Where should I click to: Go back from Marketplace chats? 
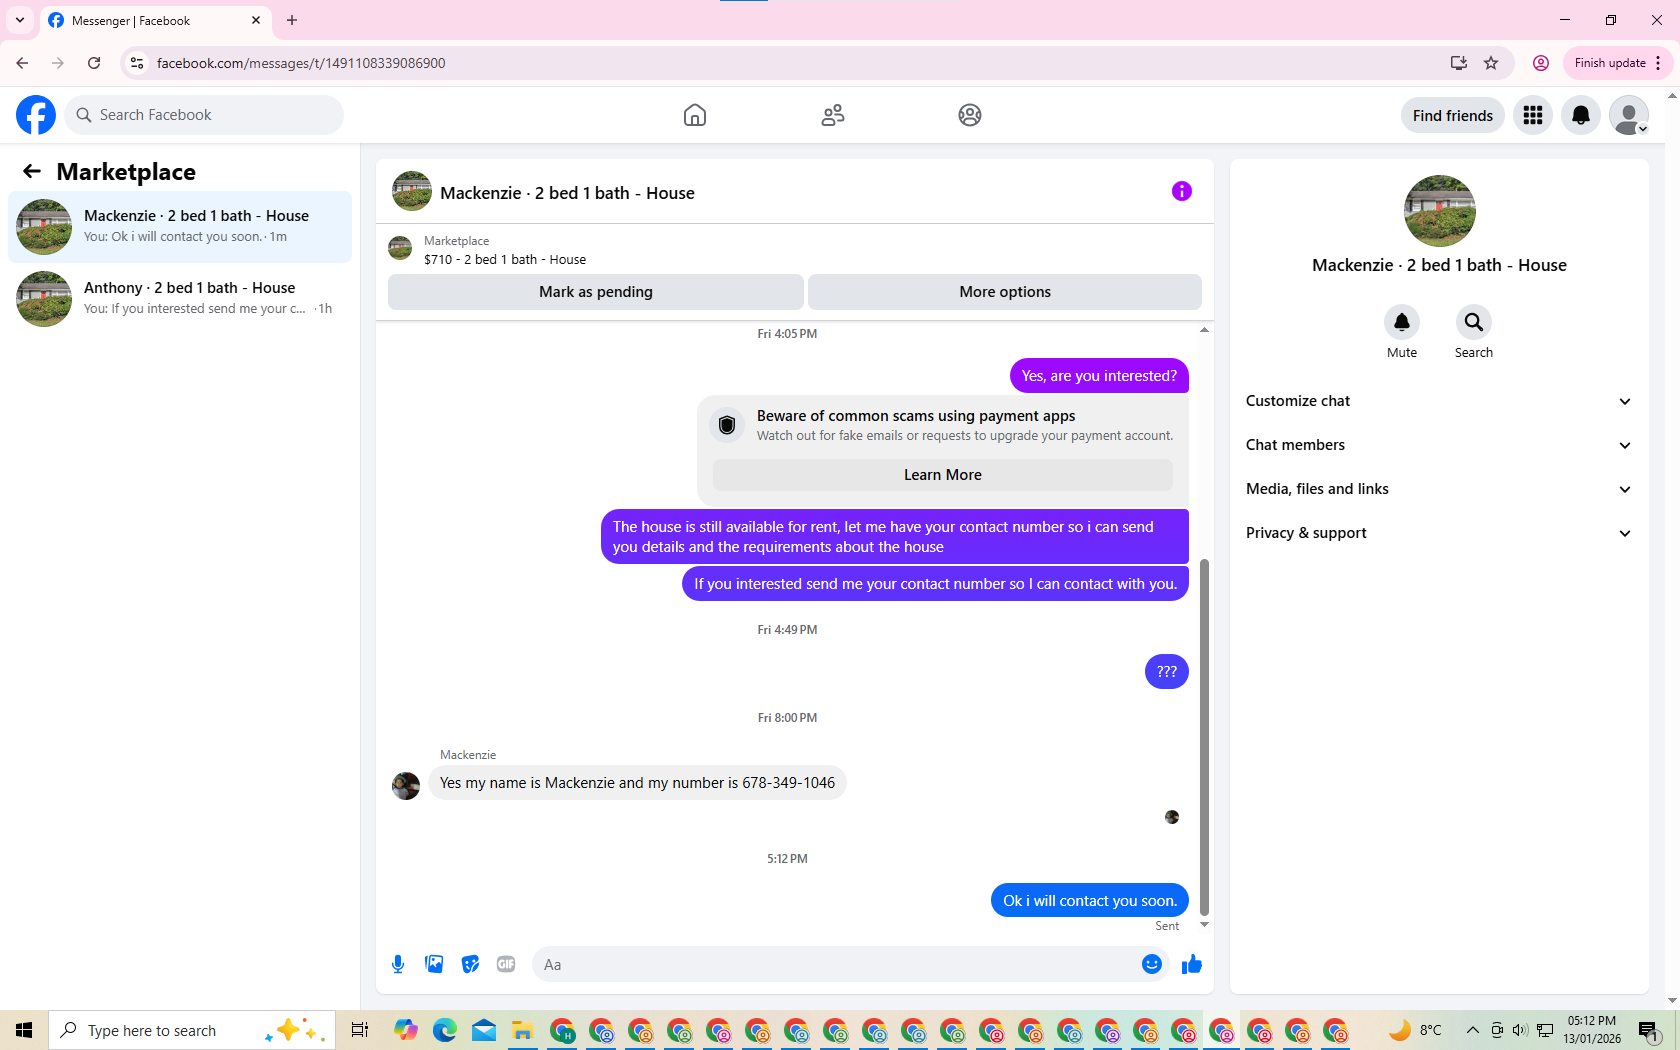coord(32,171)
